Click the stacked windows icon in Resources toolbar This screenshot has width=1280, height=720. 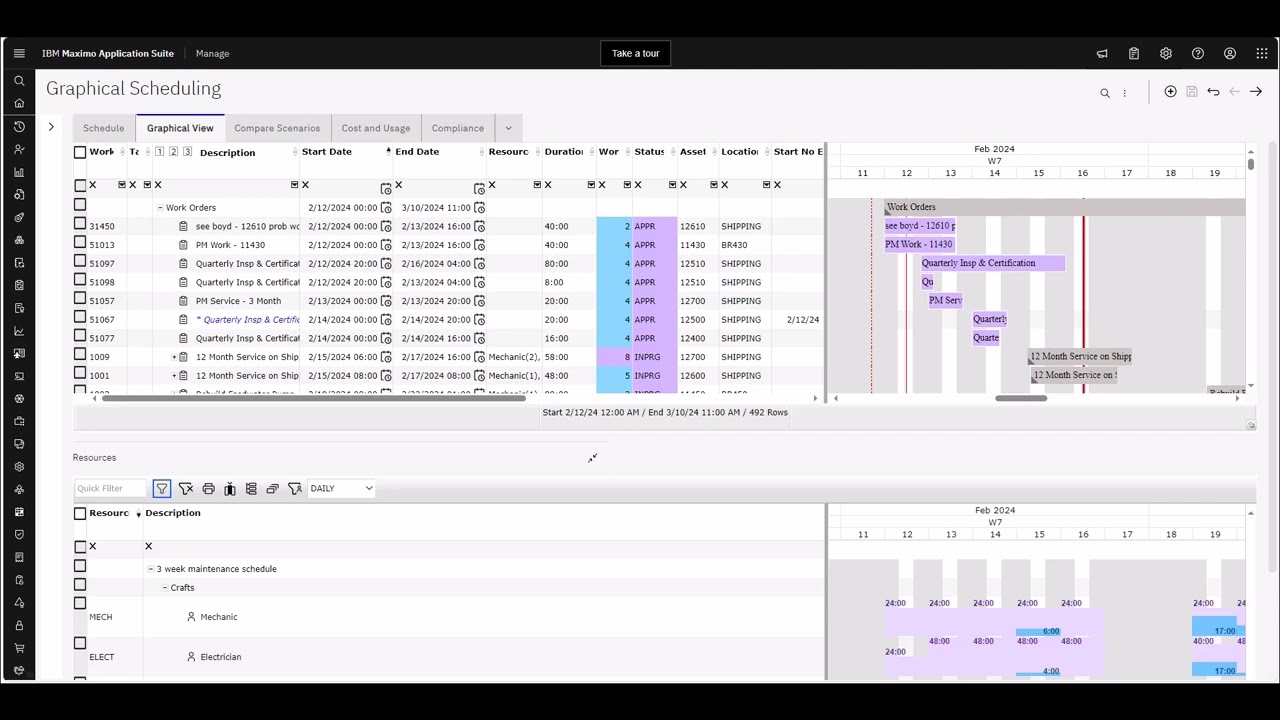(x=272, y=488)
